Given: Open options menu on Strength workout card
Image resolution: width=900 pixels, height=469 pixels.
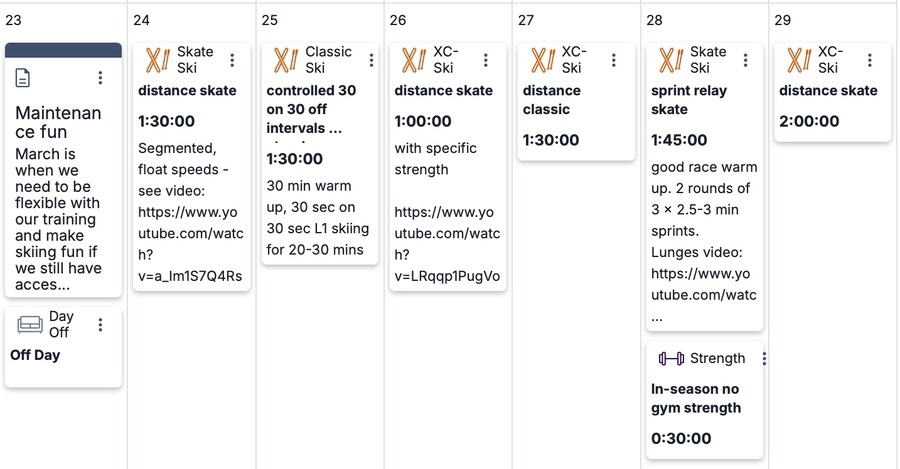Looking at the screenshot, I should click(x=764, y=358).
